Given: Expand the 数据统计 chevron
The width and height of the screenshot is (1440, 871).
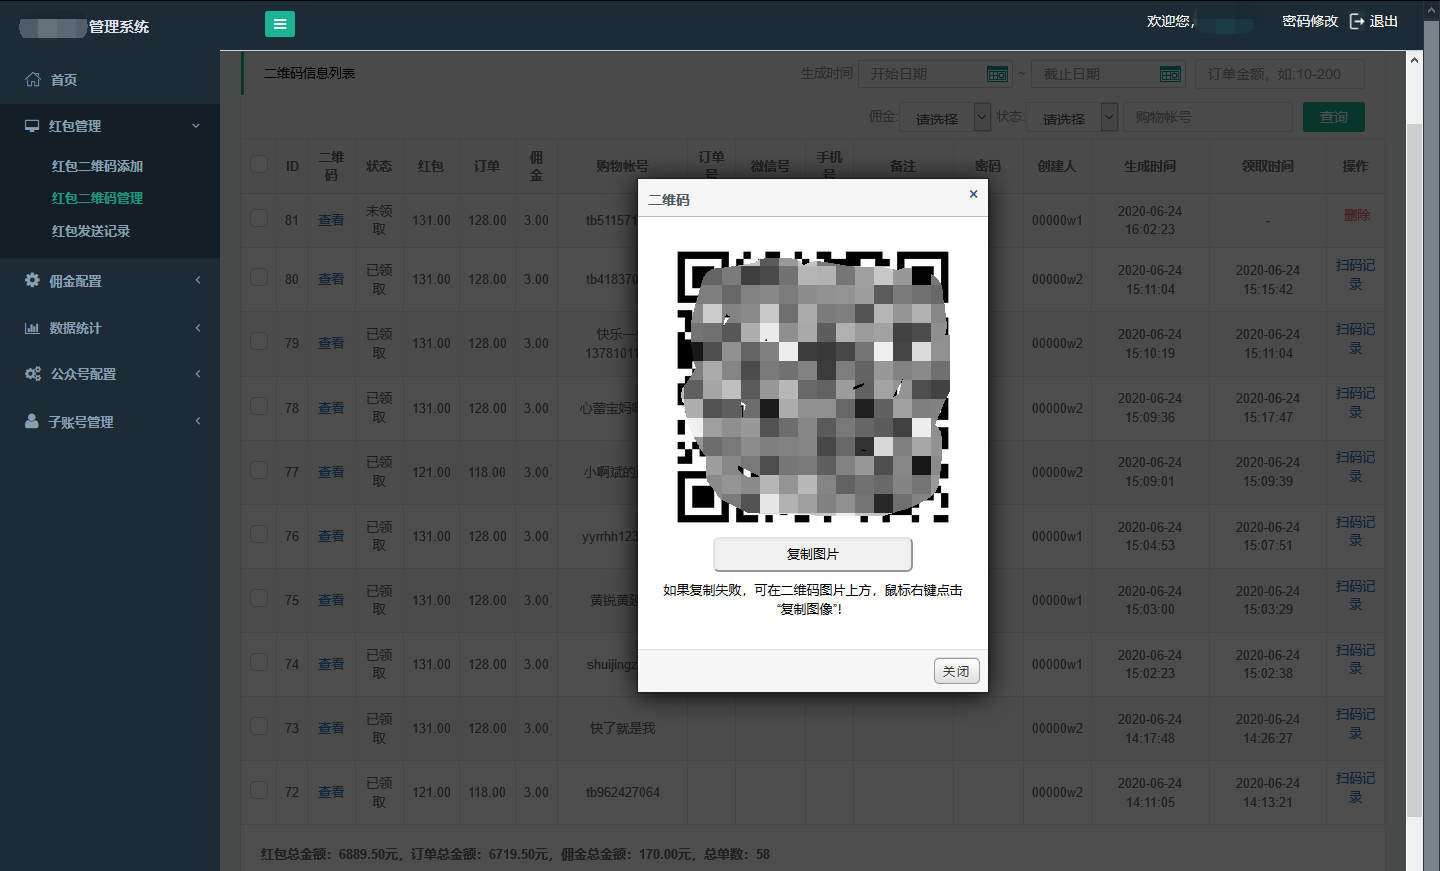Looking at the screenshot, I should pyautogui.click(x=197, y=328).
